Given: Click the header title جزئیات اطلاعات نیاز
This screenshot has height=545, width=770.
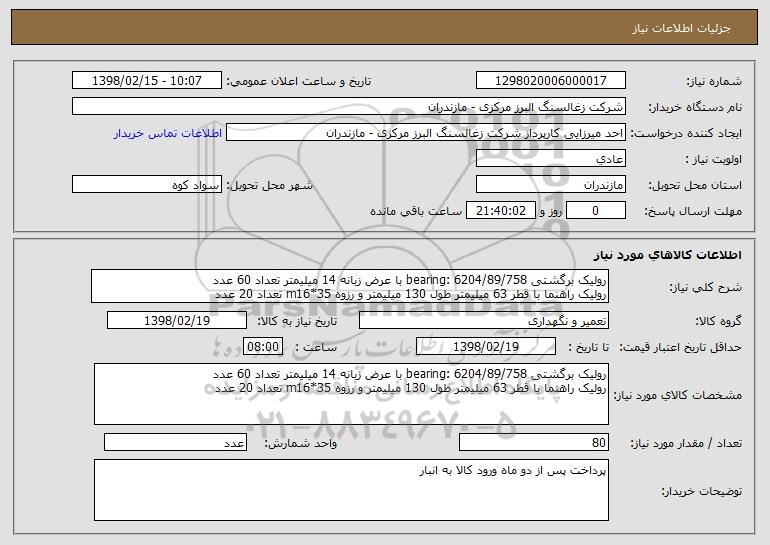Looking at the screenshot, I should click(x=681, y=28).
